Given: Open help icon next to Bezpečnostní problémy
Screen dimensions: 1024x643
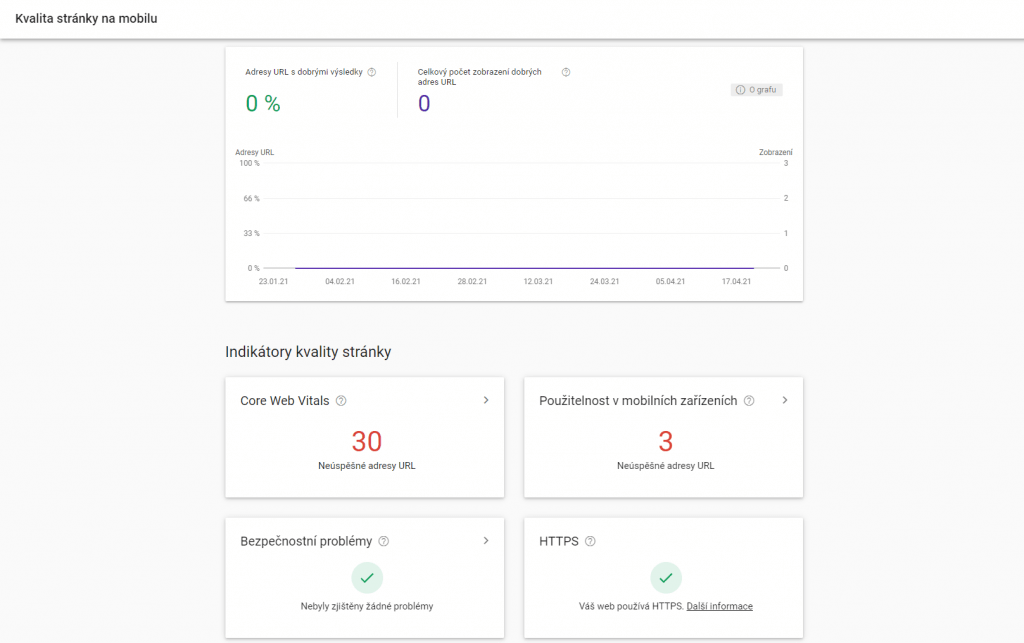Looking at the screenshot, I should [x=384, y=541].
